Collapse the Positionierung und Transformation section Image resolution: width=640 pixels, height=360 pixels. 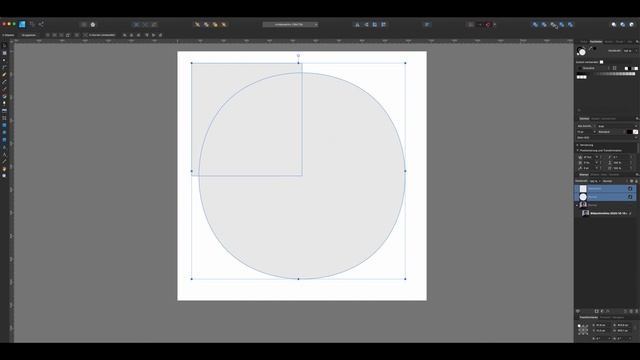pos(578,150)
